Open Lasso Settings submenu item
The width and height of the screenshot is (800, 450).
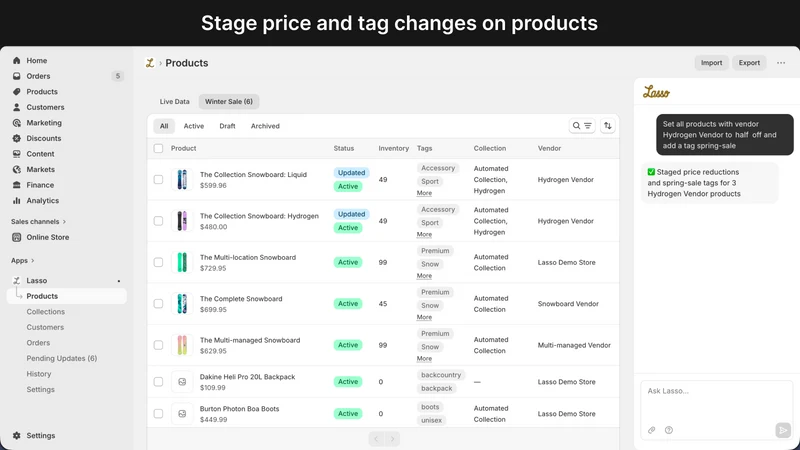pos(40,389)
